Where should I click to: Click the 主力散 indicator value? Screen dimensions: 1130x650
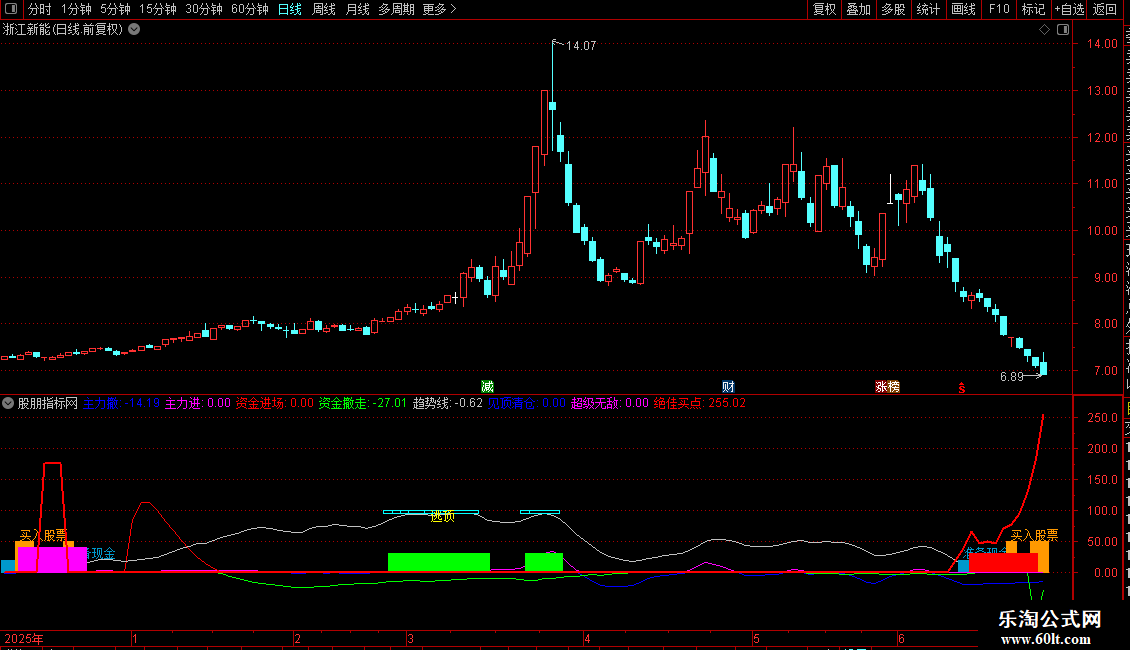(121, 404)
